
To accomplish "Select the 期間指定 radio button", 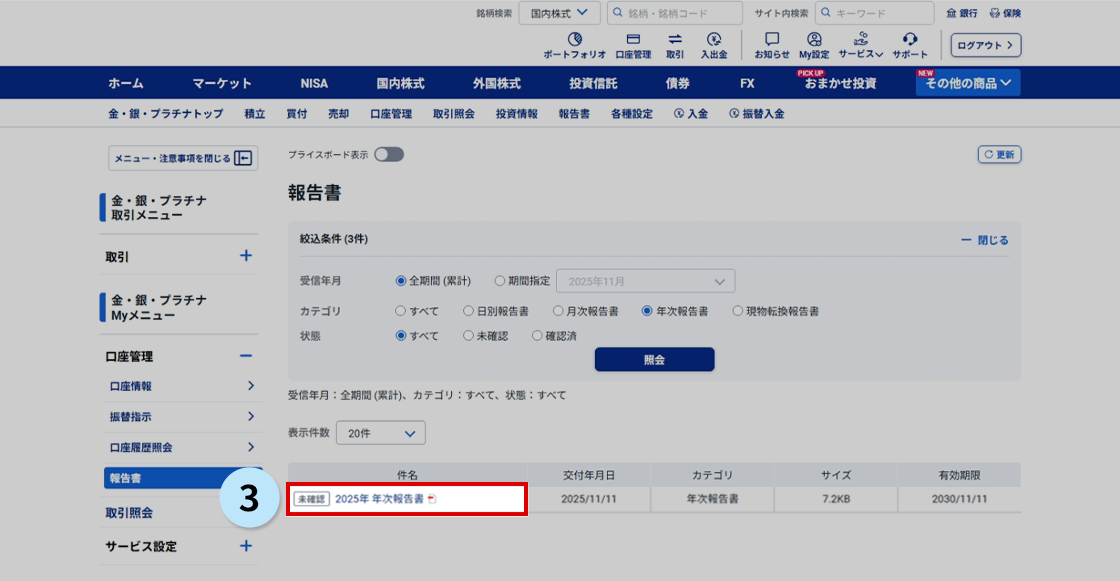I will 500,281.
